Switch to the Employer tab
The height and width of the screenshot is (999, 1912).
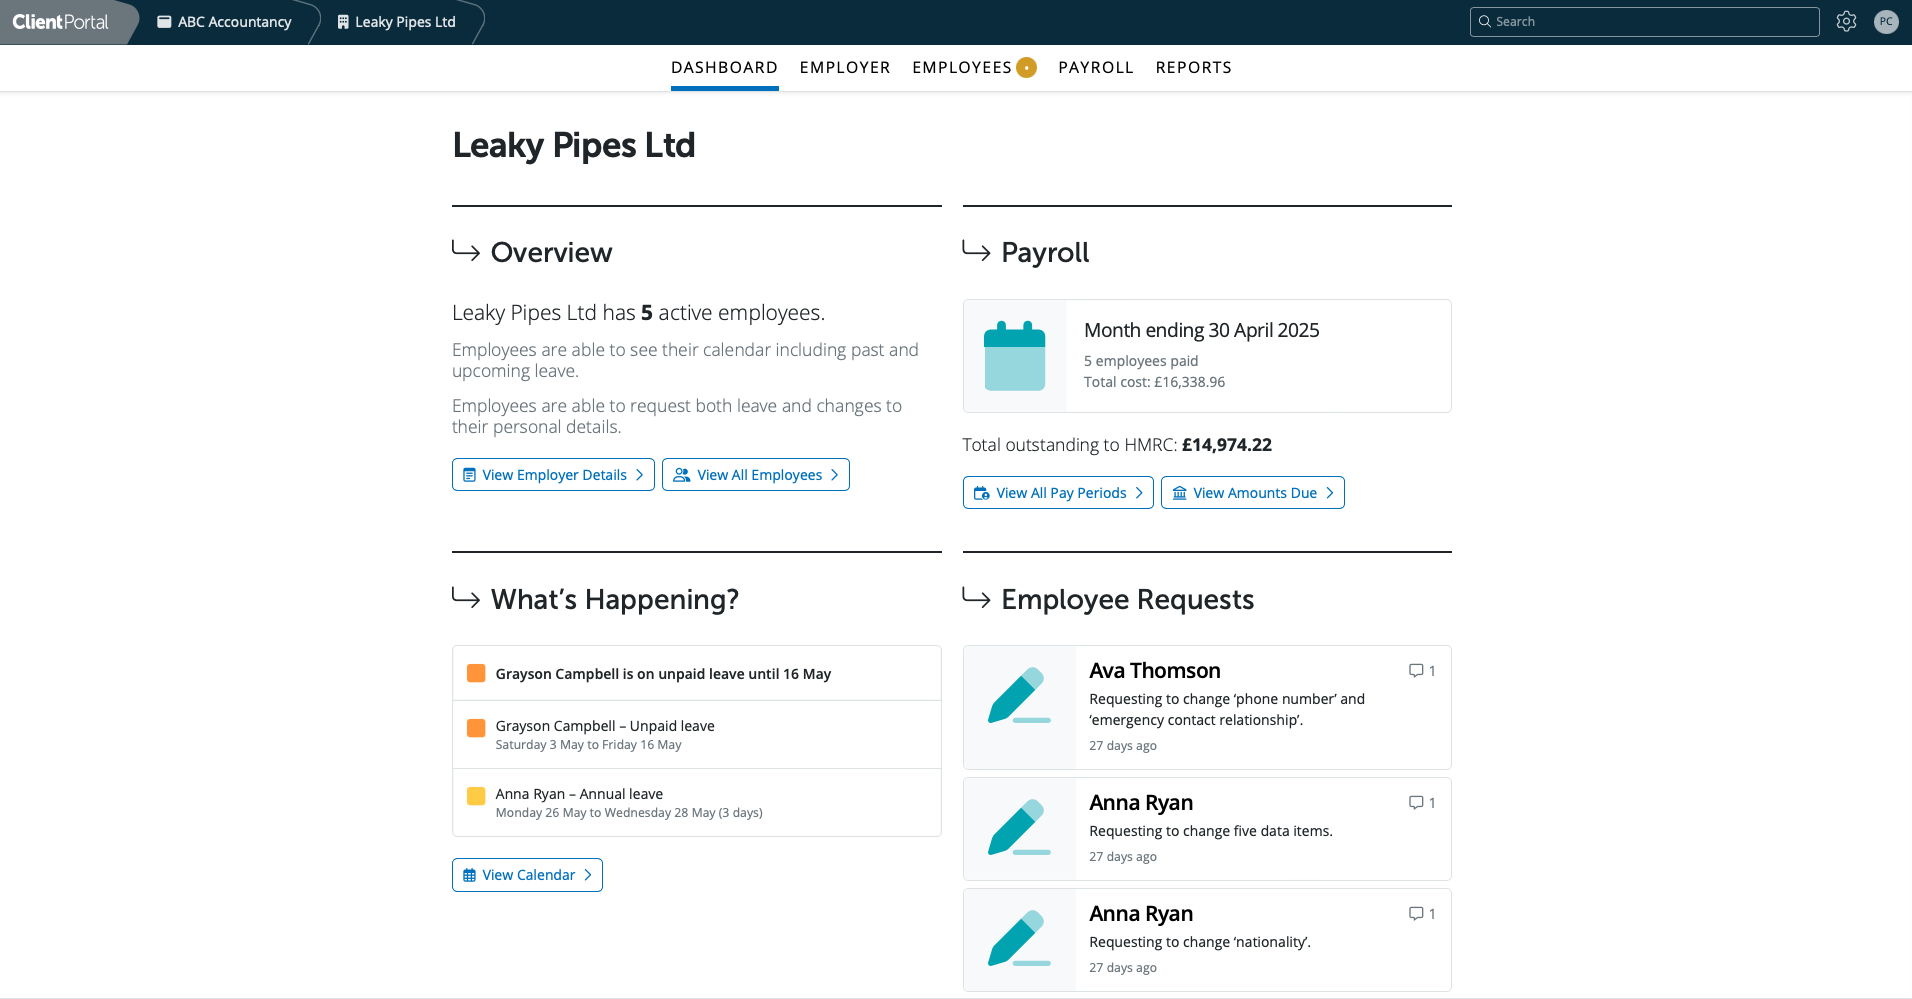click(845, 68)
